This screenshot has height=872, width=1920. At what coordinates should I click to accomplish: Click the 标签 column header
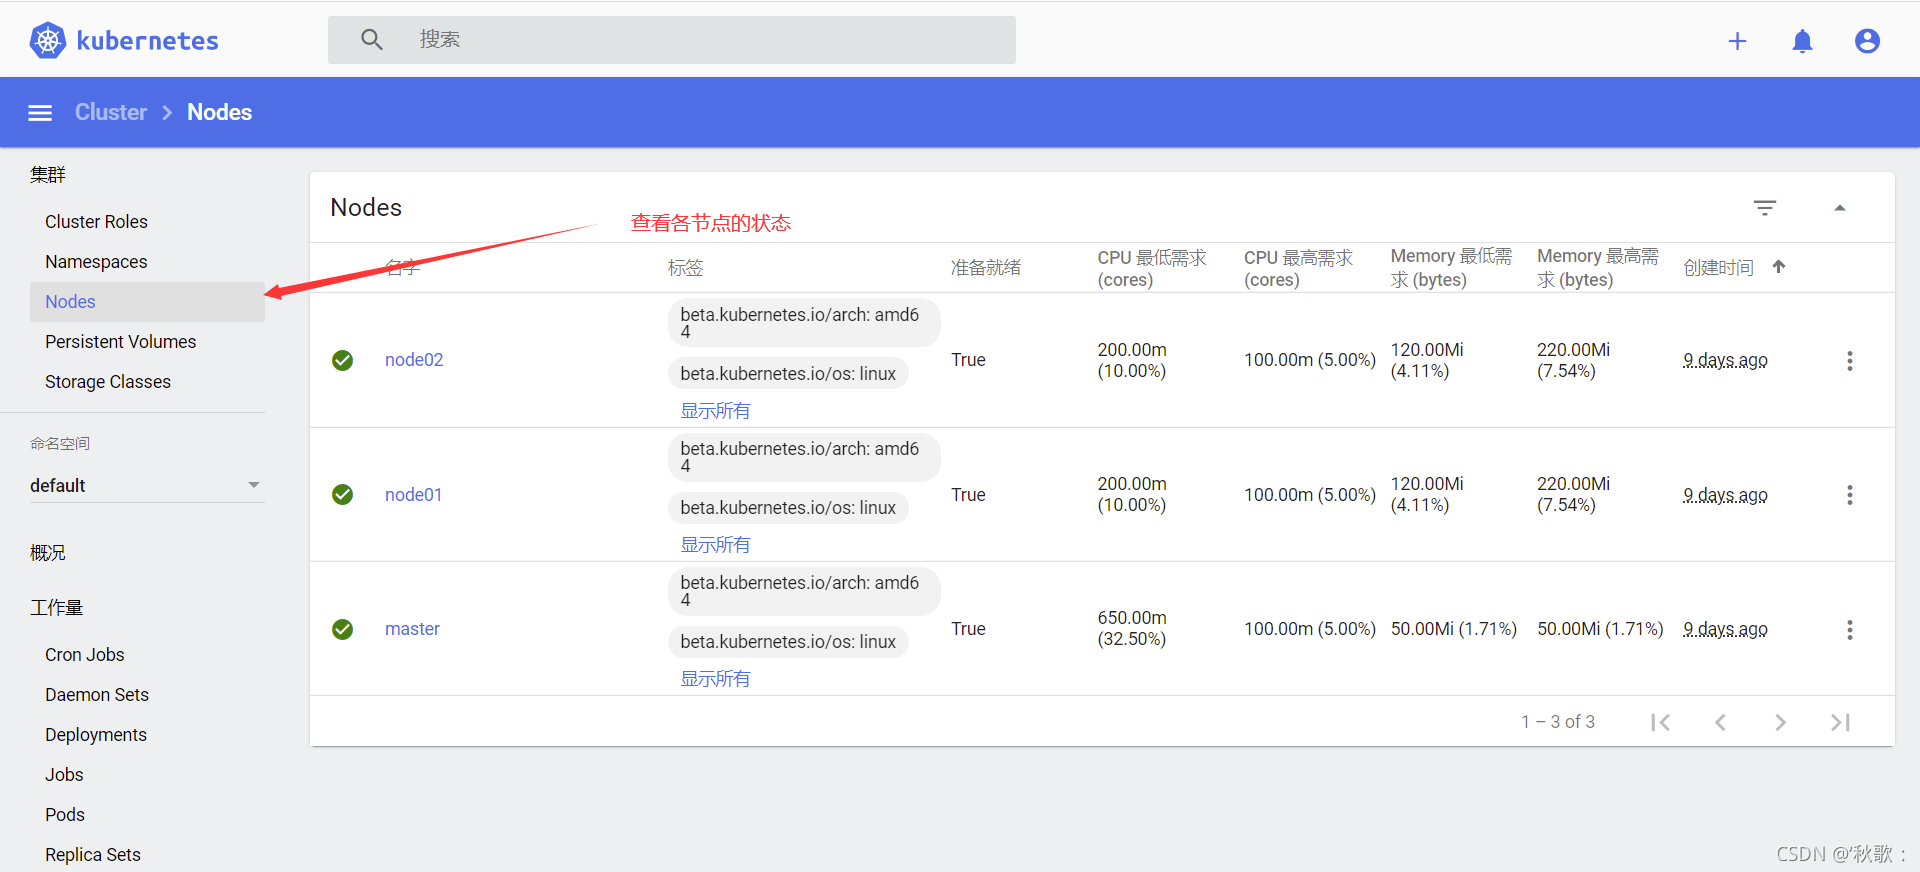[686, 268]
